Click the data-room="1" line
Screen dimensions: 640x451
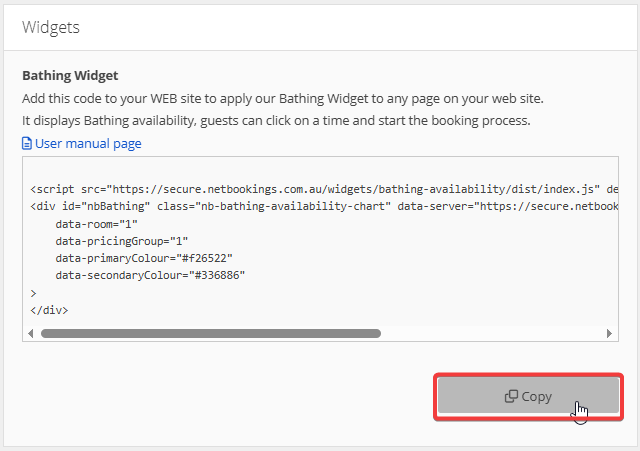tap(97, 224)
